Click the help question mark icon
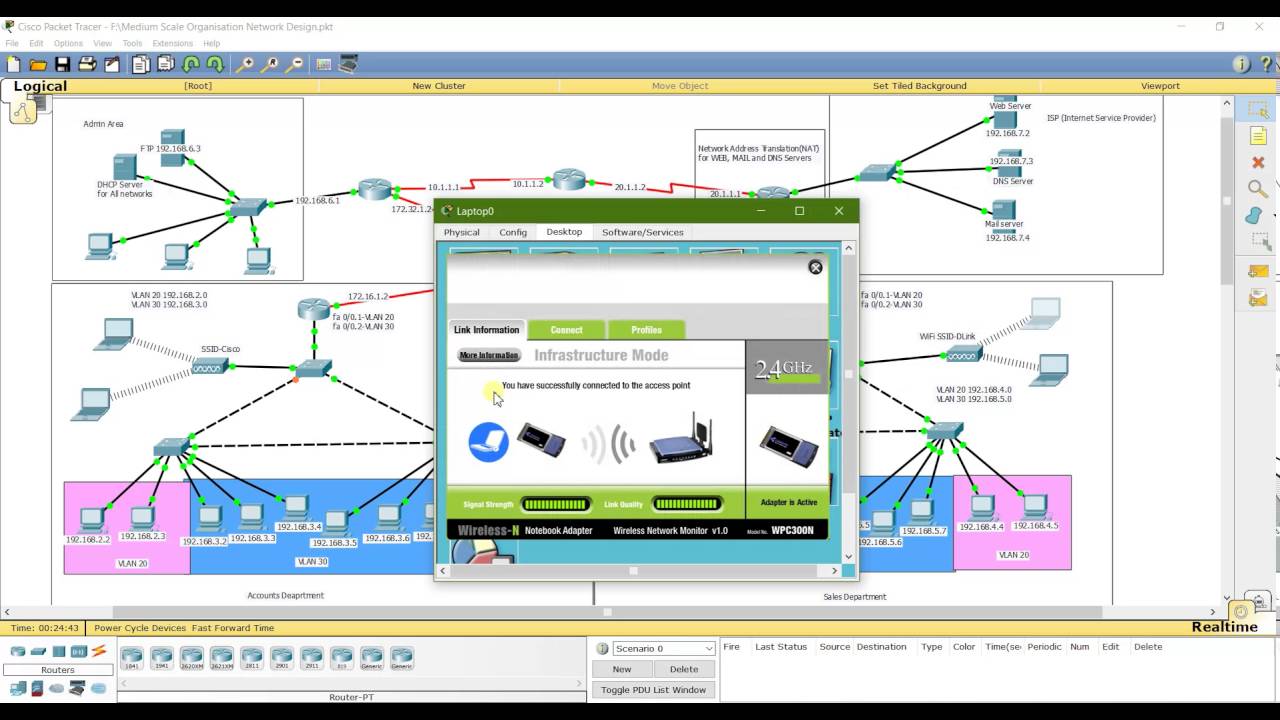Viewport: 1280px width, 720px height. tap(1265, 64)
